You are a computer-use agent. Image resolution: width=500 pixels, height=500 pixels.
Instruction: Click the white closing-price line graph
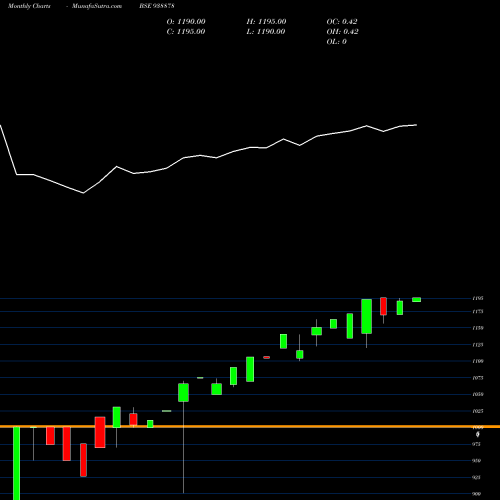tap(208, 159)
